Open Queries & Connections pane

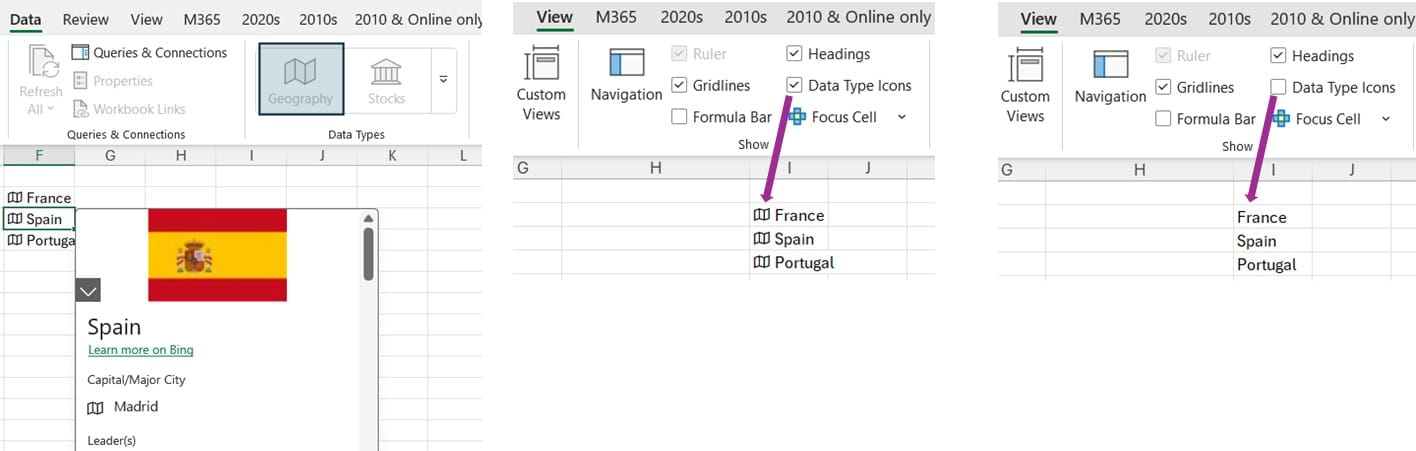(x=150, y=53)
